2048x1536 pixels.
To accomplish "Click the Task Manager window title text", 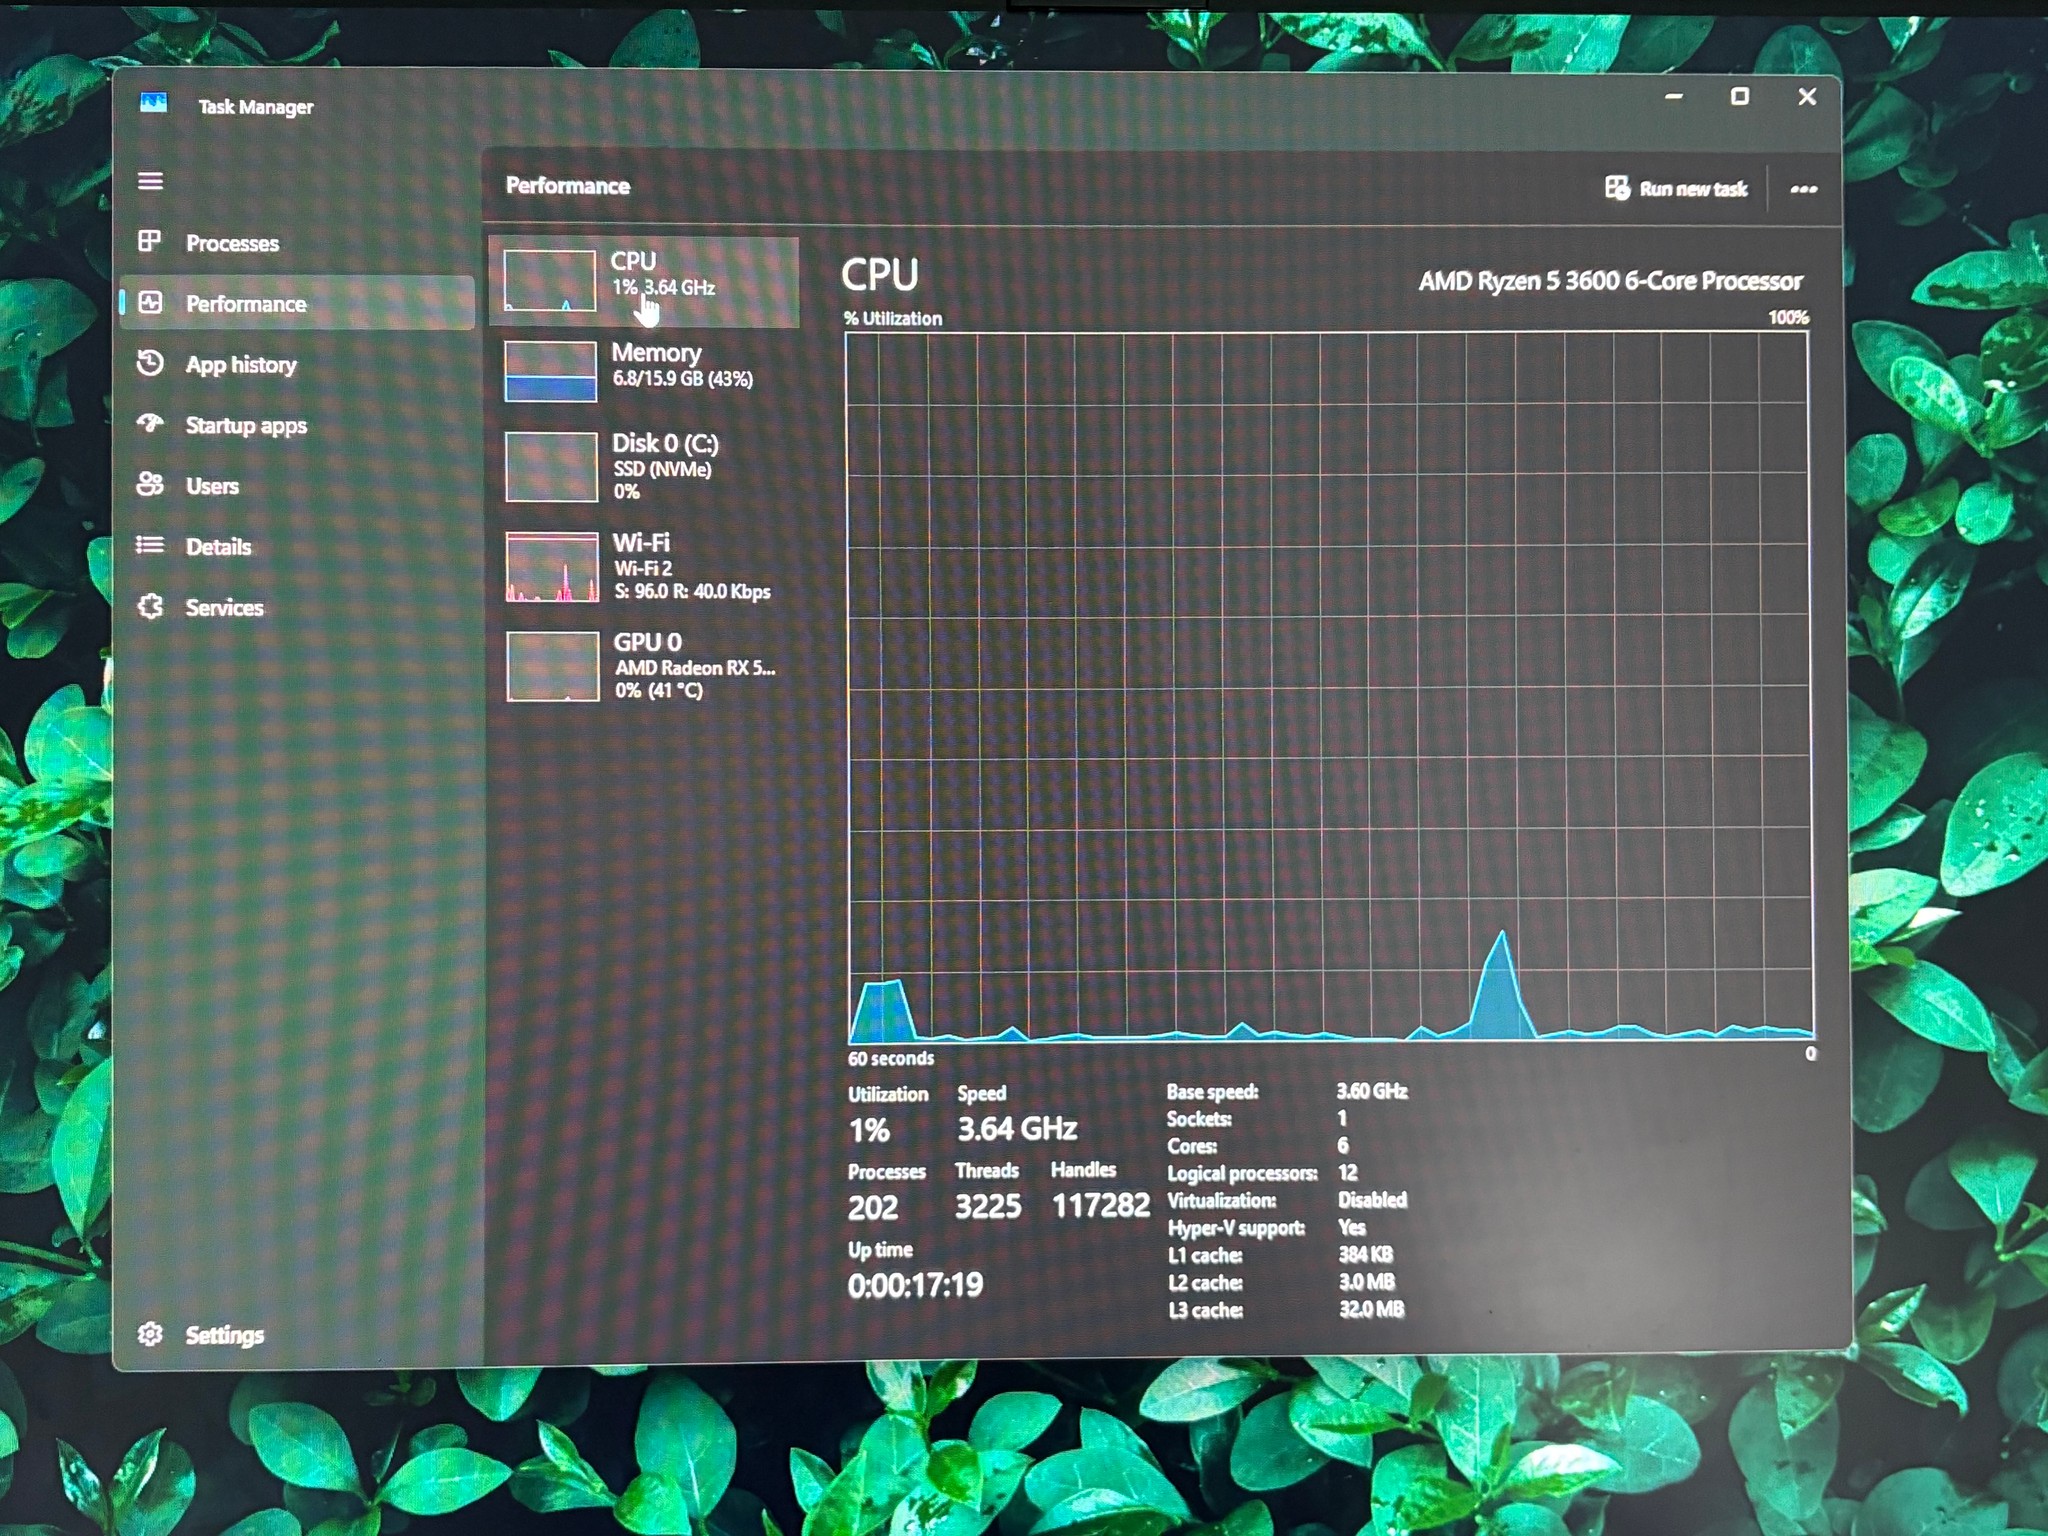I will 255,107.
